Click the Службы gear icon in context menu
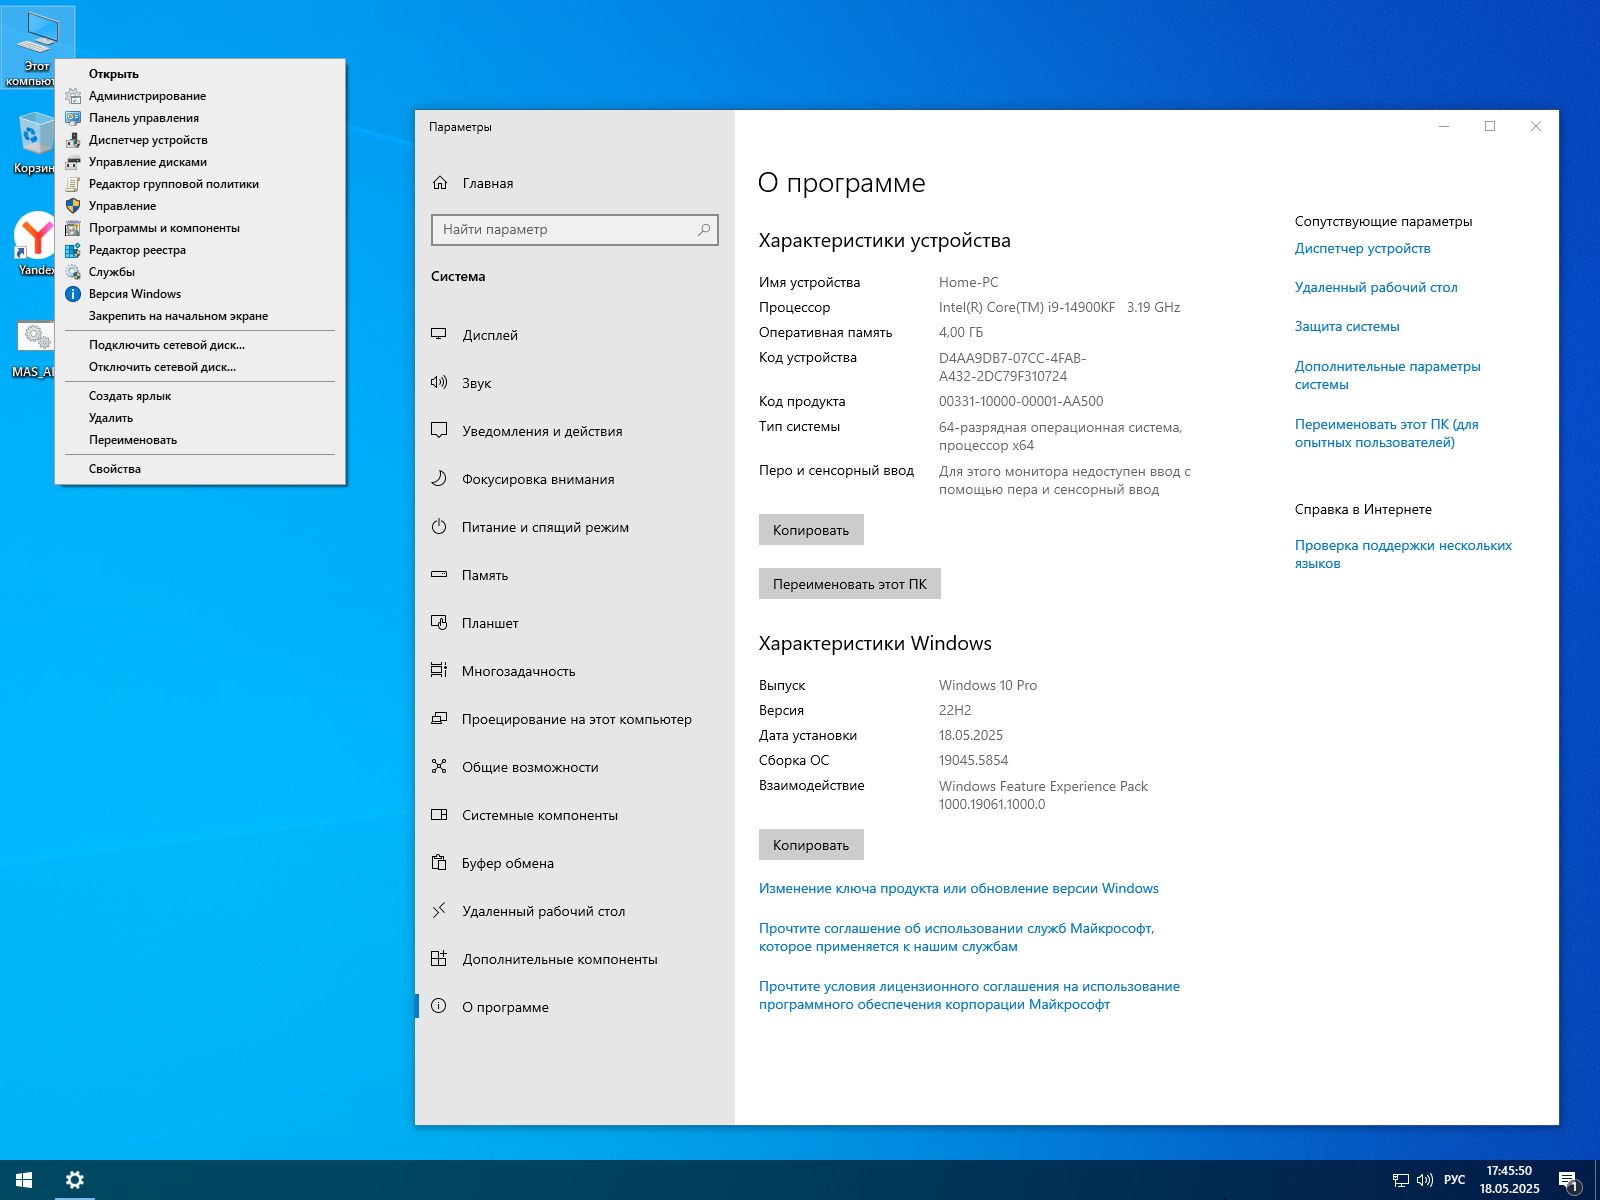This screenshot has height=1200, width=1600. click(x=73, y=272)
